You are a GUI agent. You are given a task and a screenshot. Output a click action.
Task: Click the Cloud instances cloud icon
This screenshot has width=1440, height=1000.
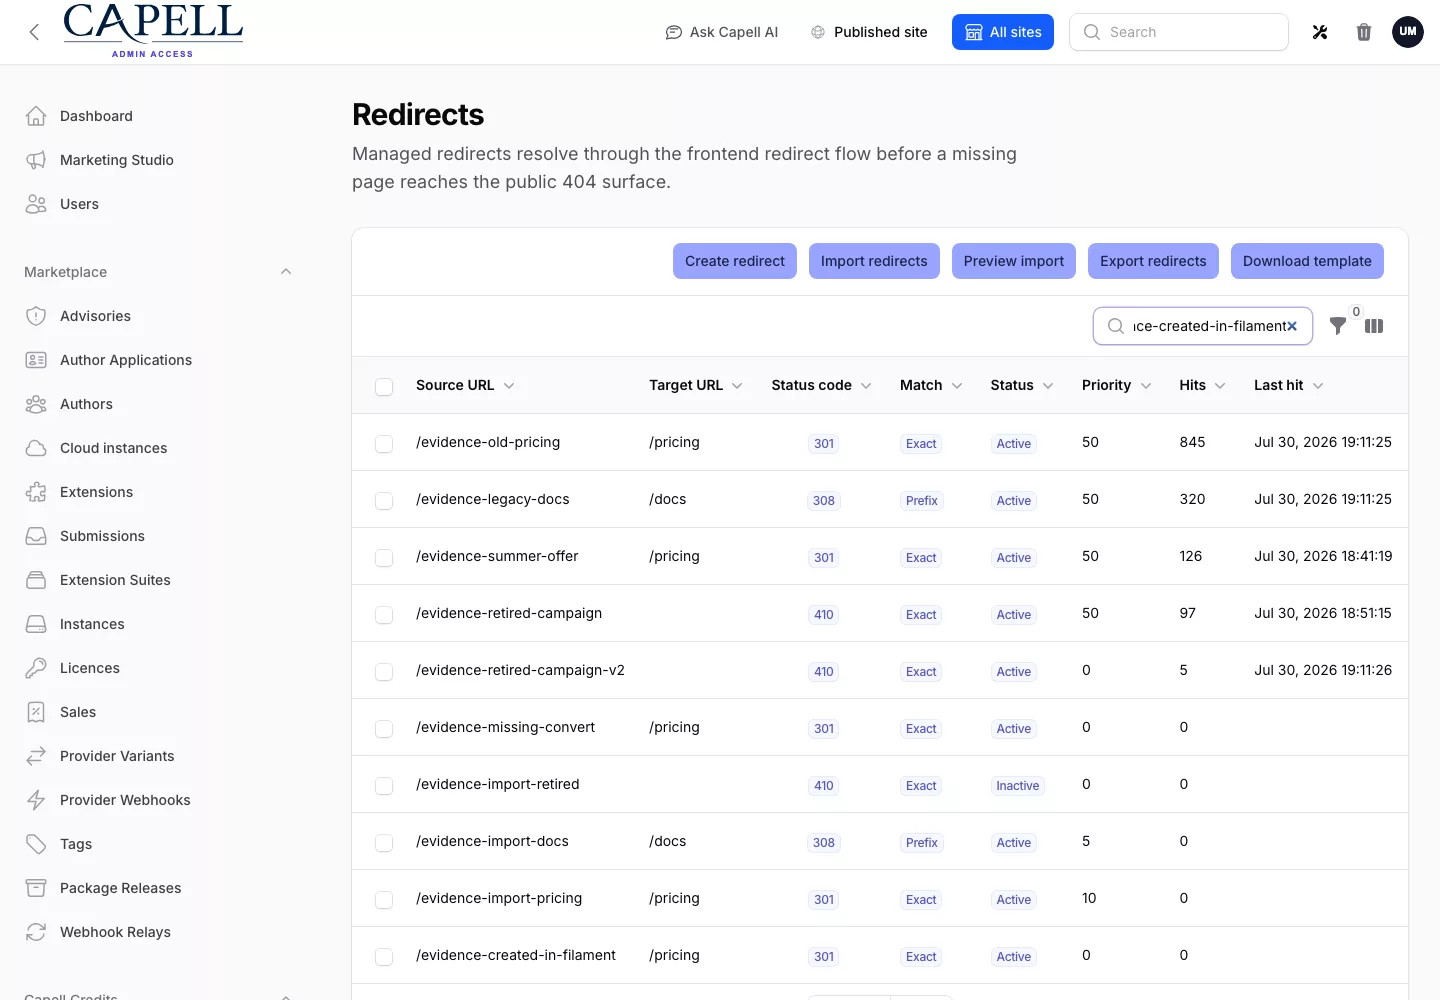36,448
